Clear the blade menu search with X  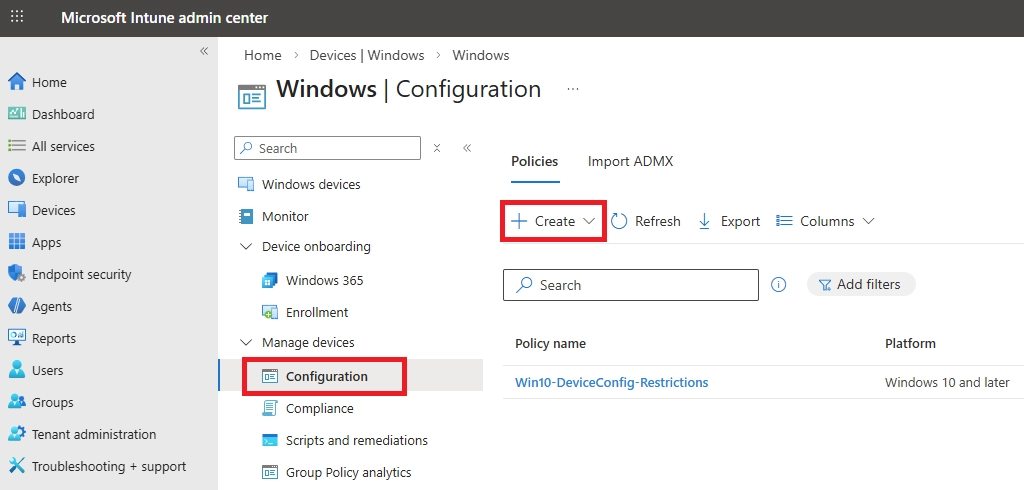coord(437,148)
